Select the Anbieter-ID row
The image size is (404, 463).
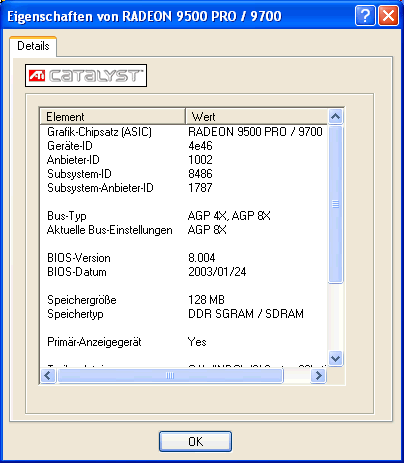184,160
